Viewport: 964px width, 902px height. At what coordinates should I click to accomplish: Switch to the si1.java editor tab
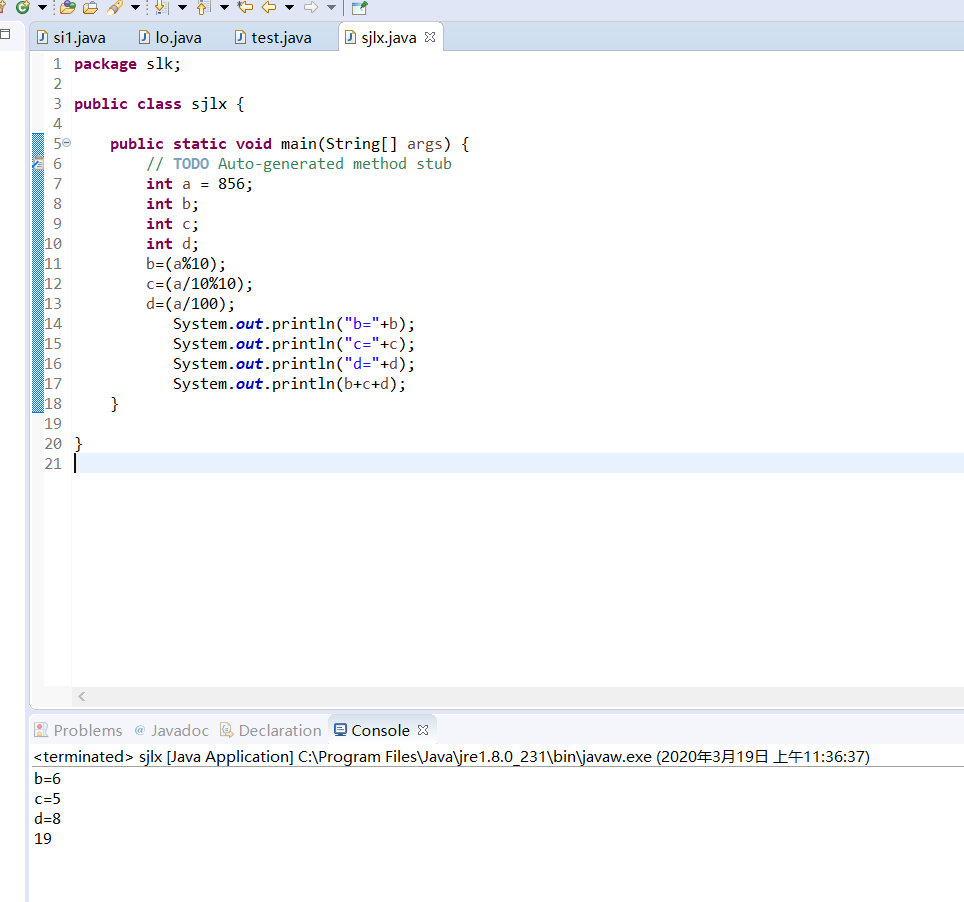[x=71, y=38]
